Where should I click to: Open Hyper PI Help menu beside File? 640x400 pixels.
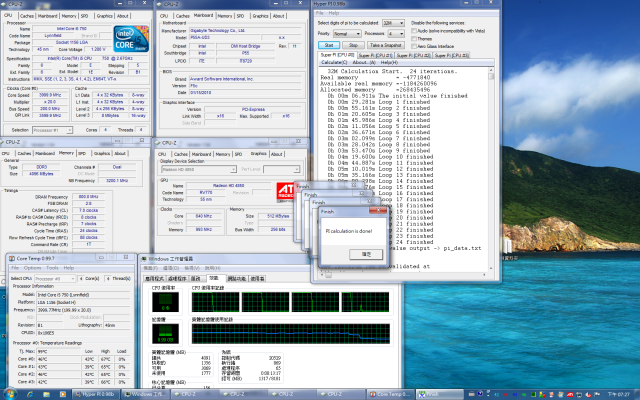(334, 13)
